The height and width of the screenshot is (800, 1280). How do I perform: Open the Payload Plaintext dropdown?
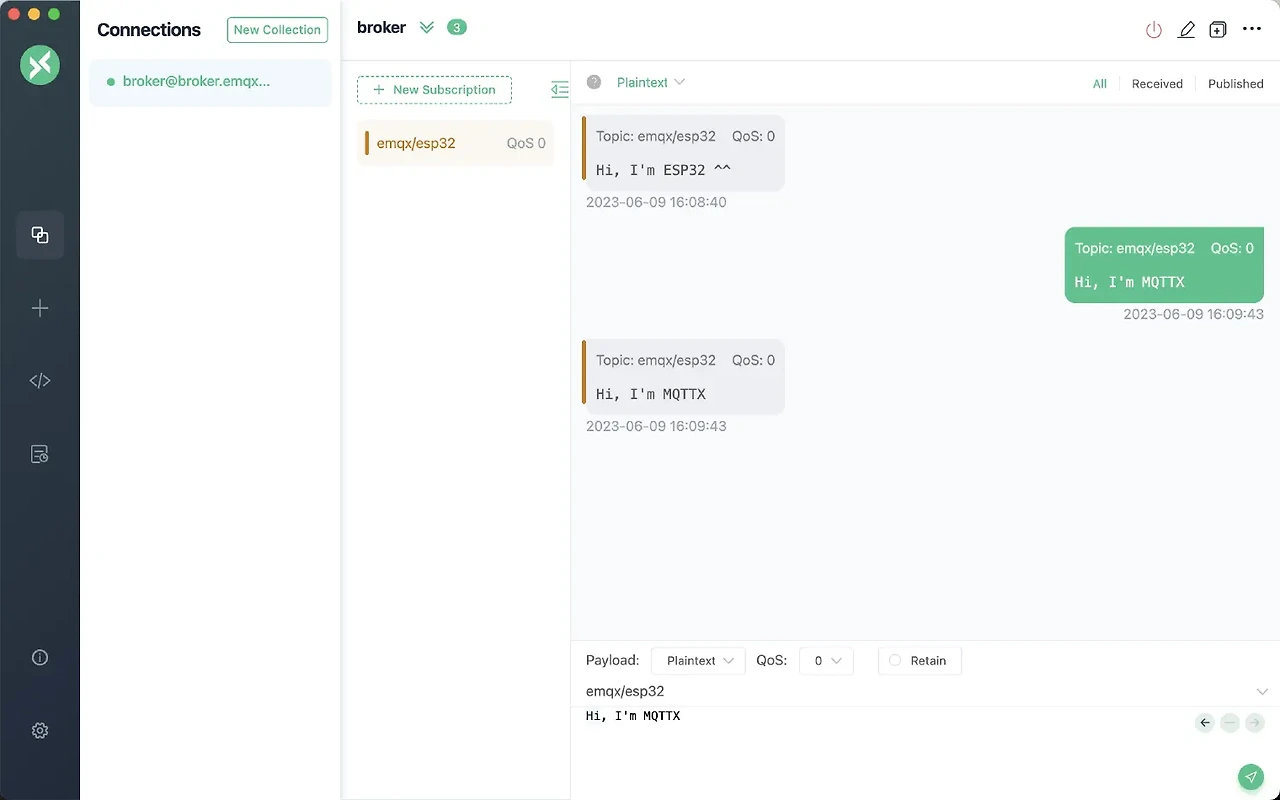pos(698,661)
